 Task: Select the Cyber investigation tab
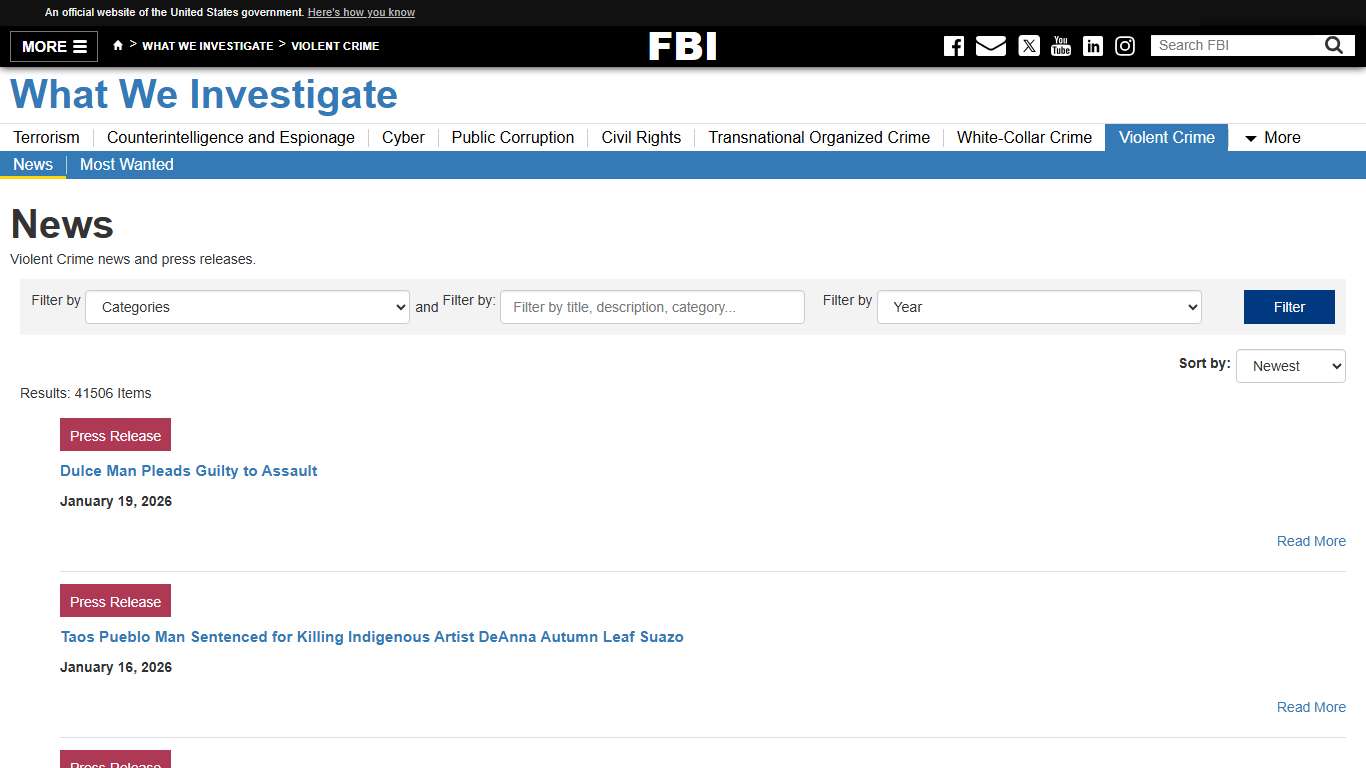402,137
